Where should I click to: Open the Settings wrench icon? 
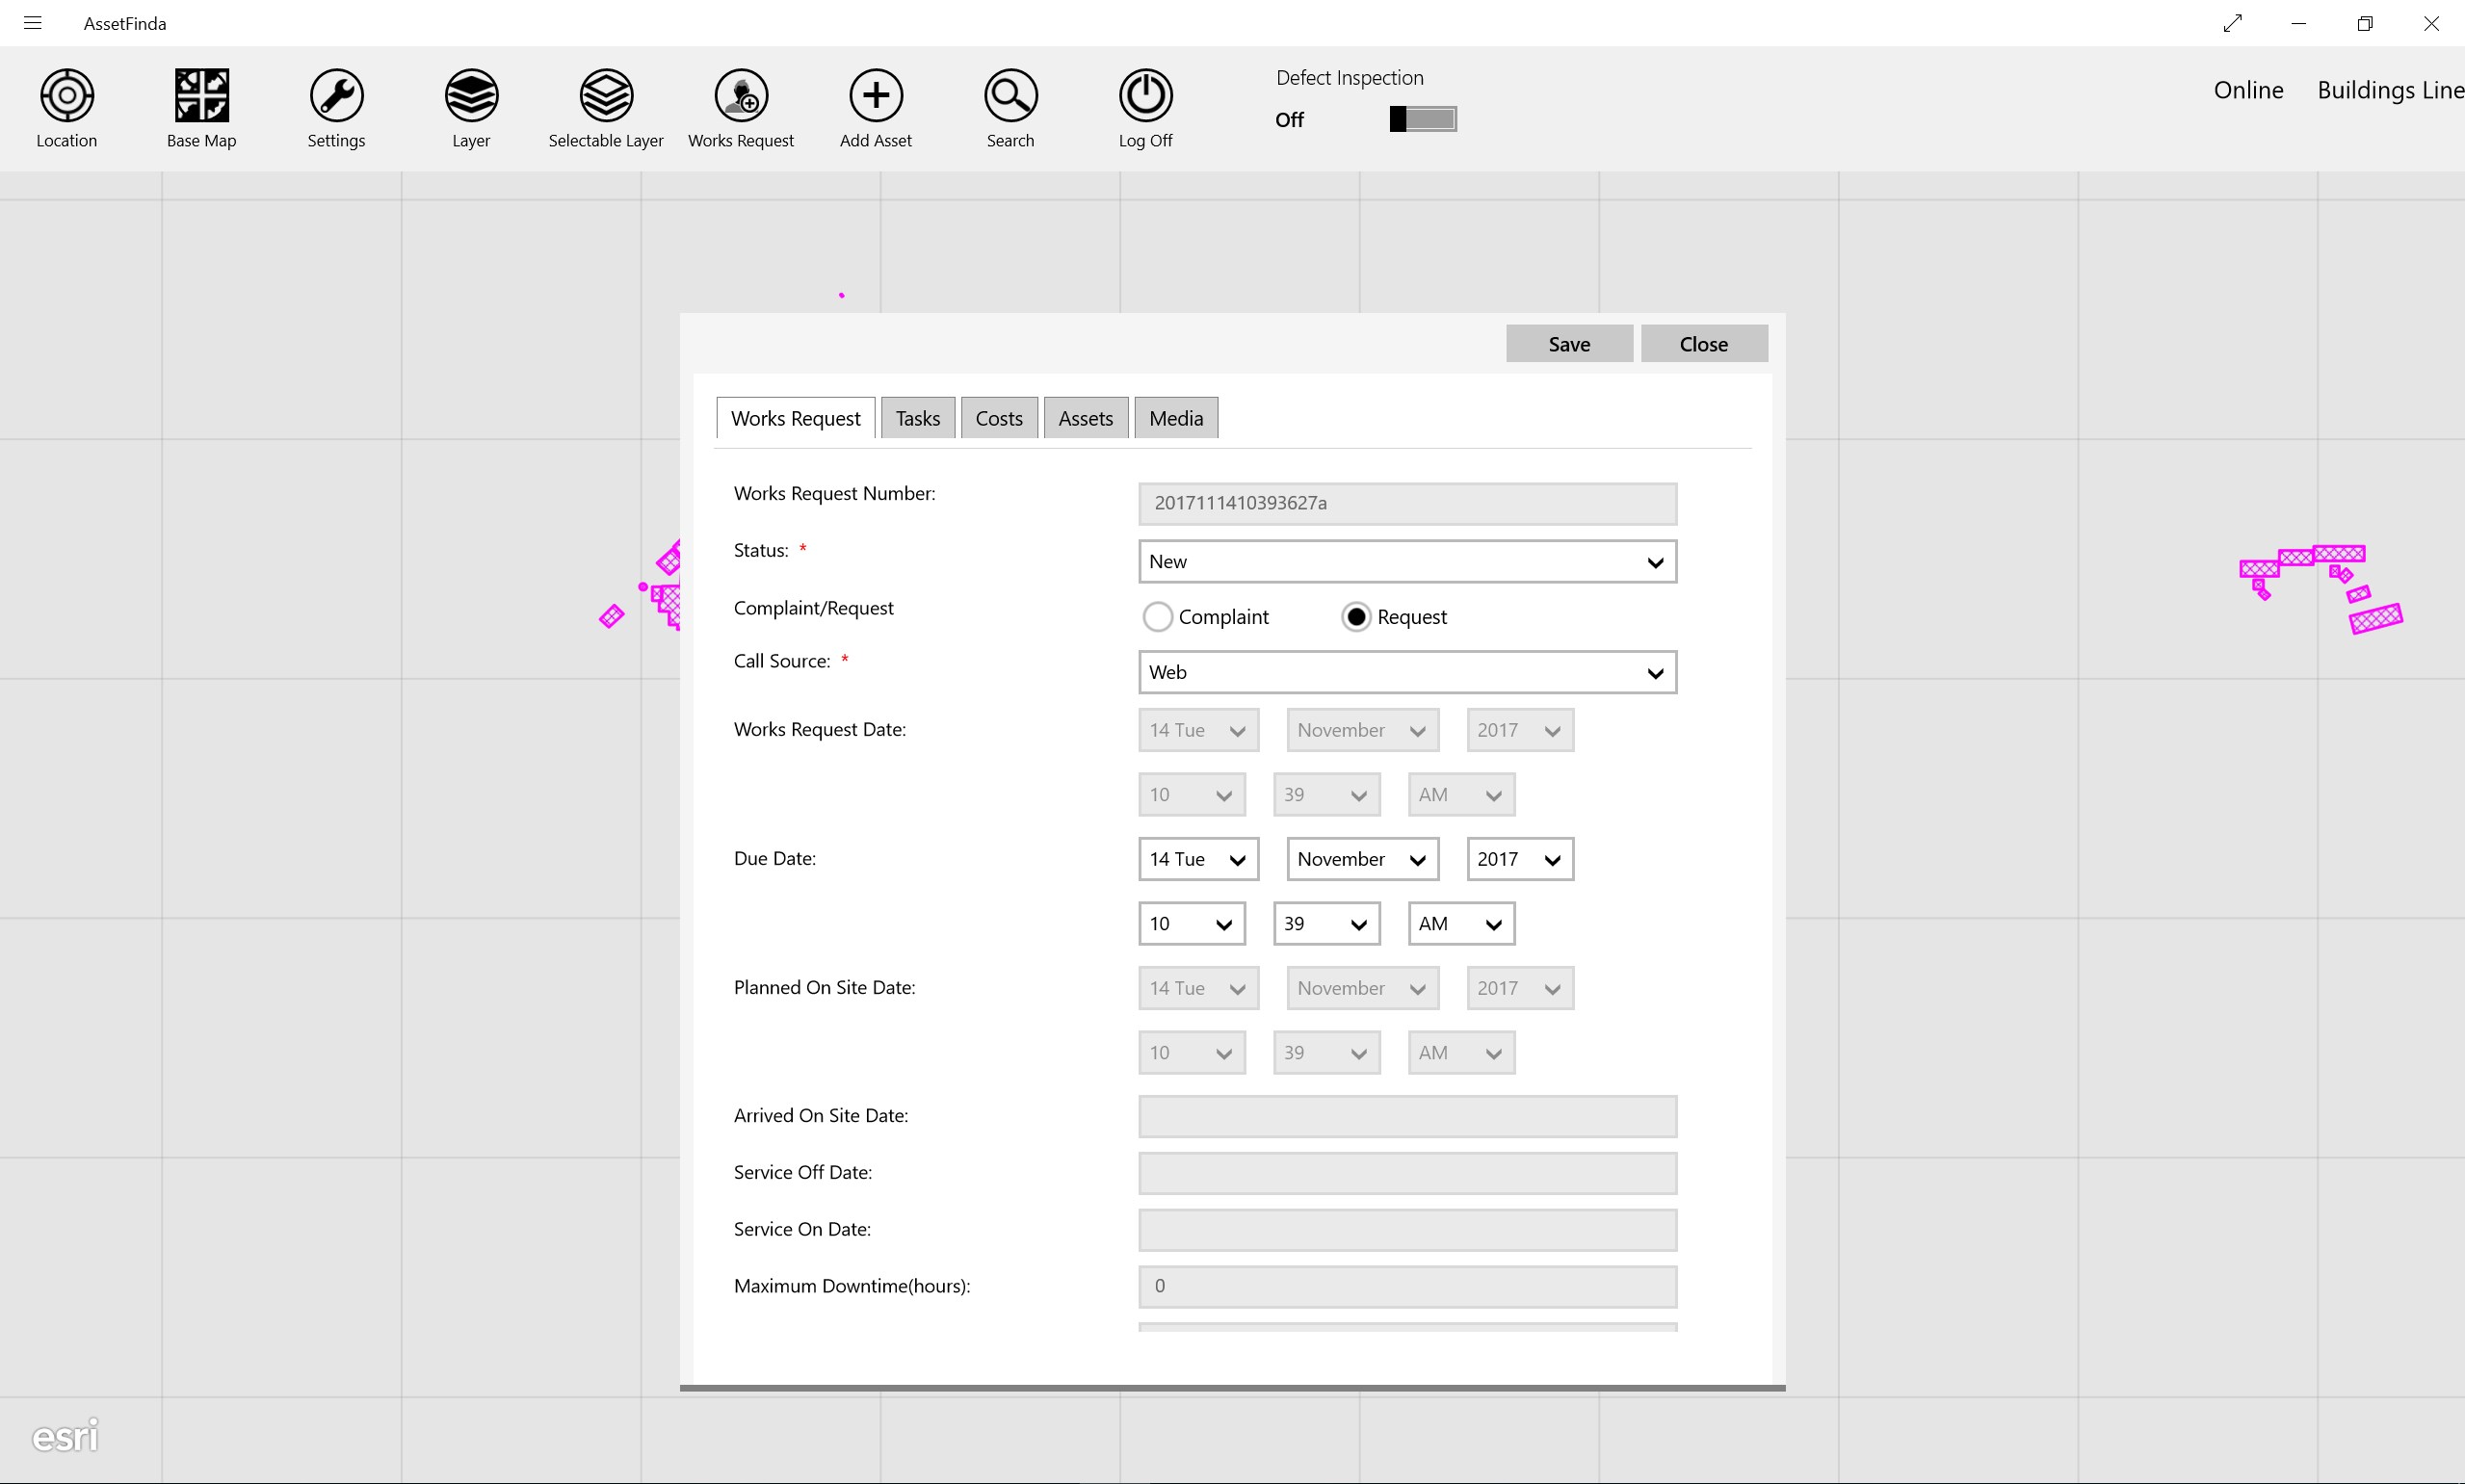336,96
